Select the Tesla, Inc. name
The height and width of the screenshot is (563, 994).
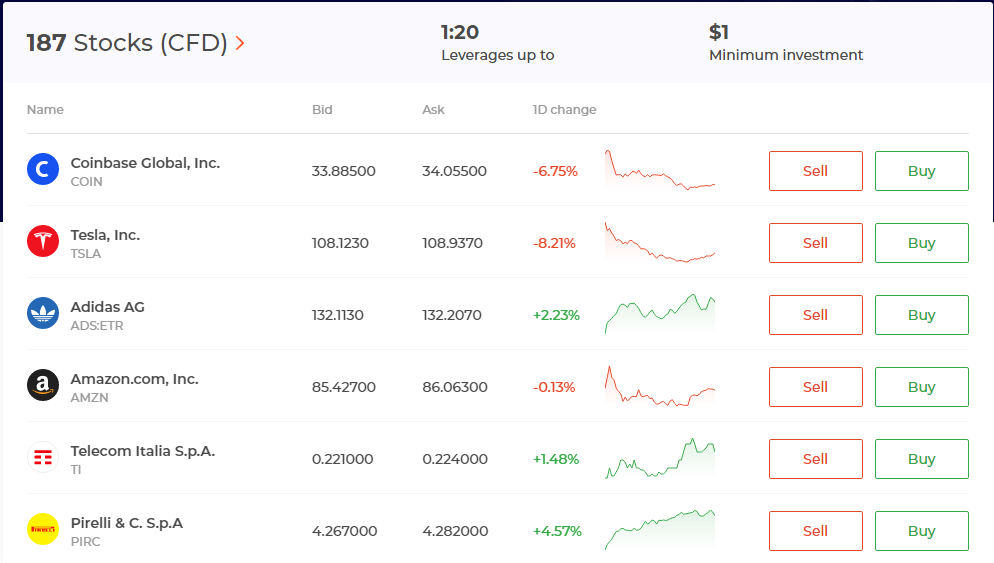(x=105, y=235)
